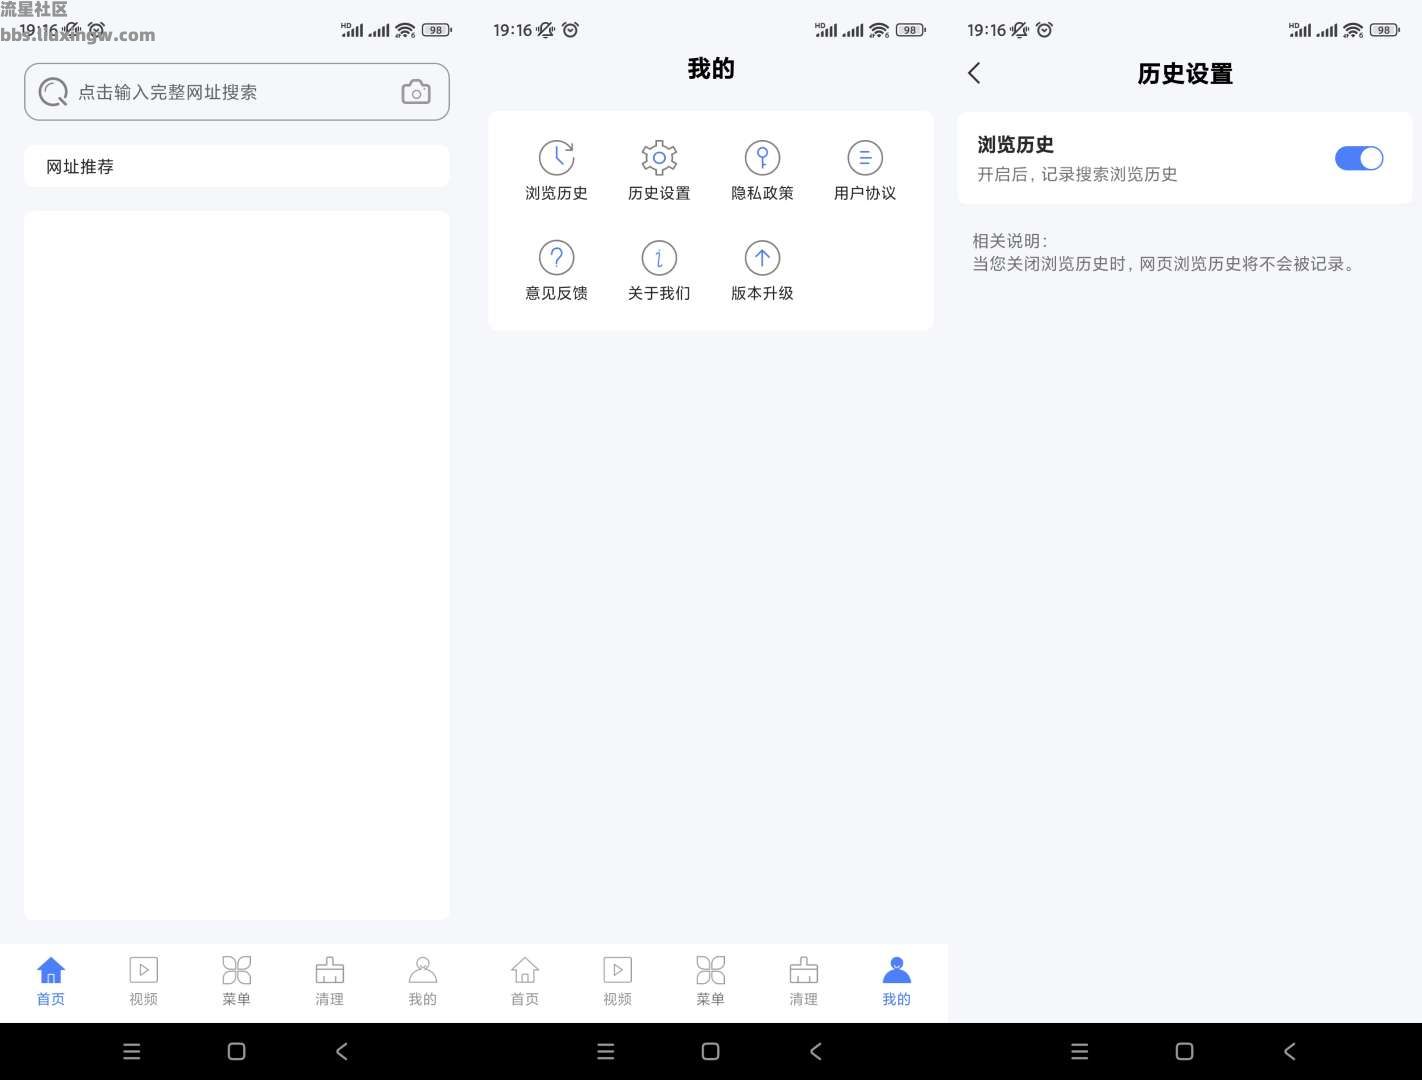Open camera scan icon in search bar

click(416, 92)
